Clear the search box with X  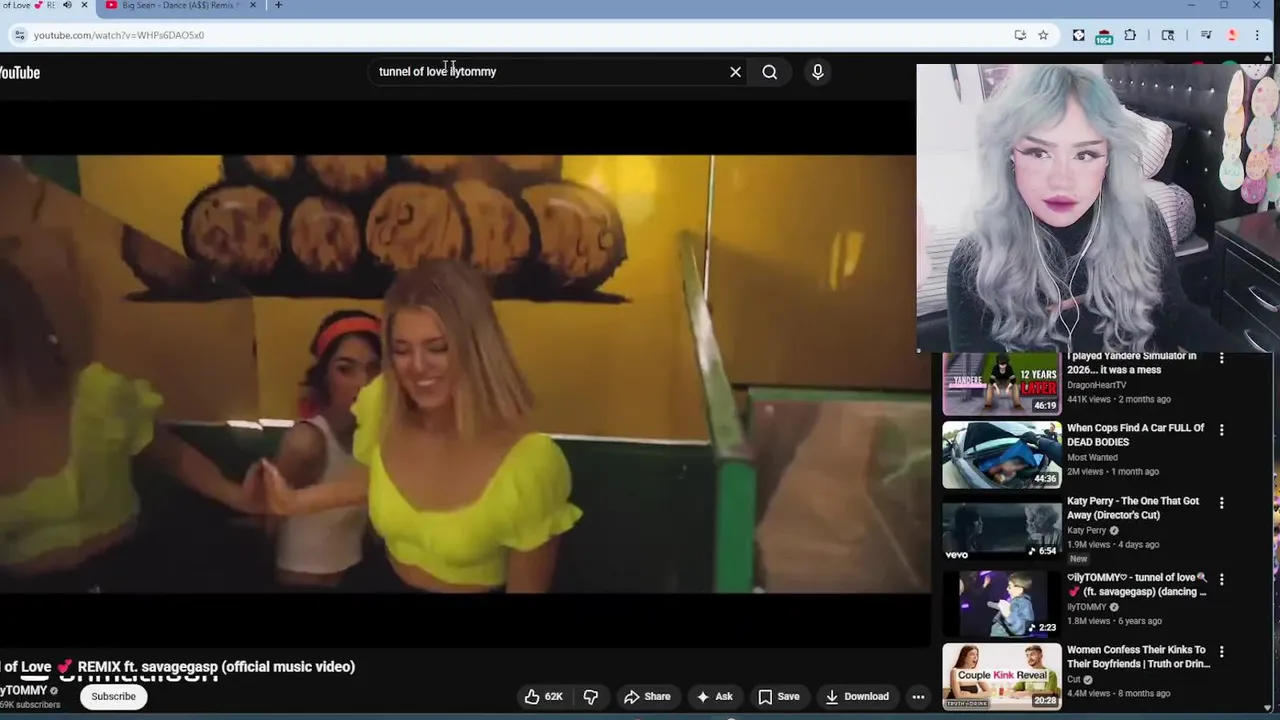pos(735,72)
